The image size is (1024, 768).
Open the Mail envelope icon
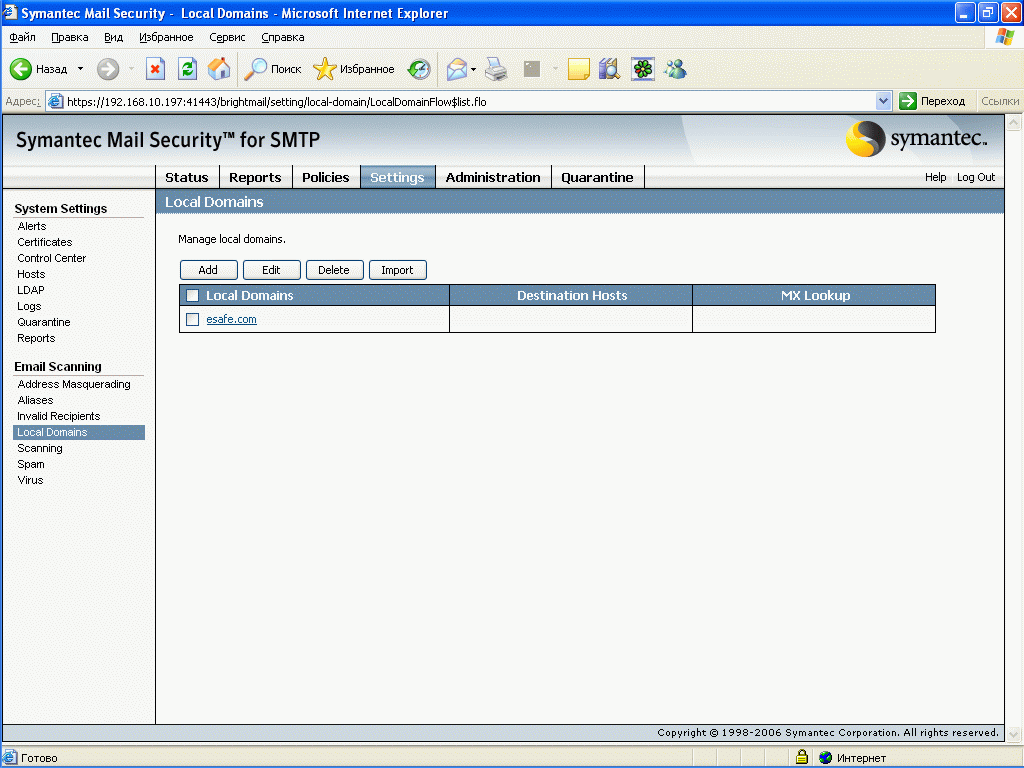[x=456, y=69]
